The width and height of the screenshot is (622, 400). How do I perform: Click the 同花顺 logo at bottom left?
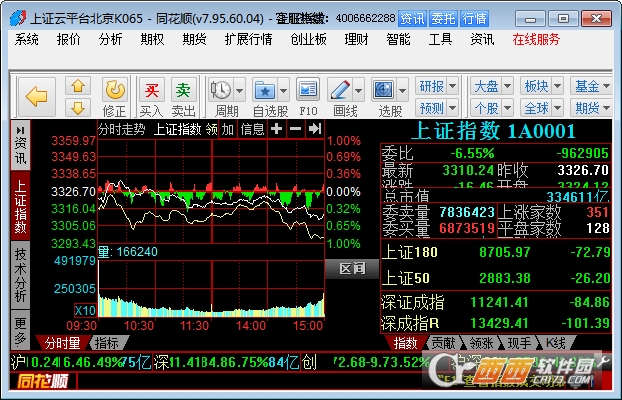43,381
